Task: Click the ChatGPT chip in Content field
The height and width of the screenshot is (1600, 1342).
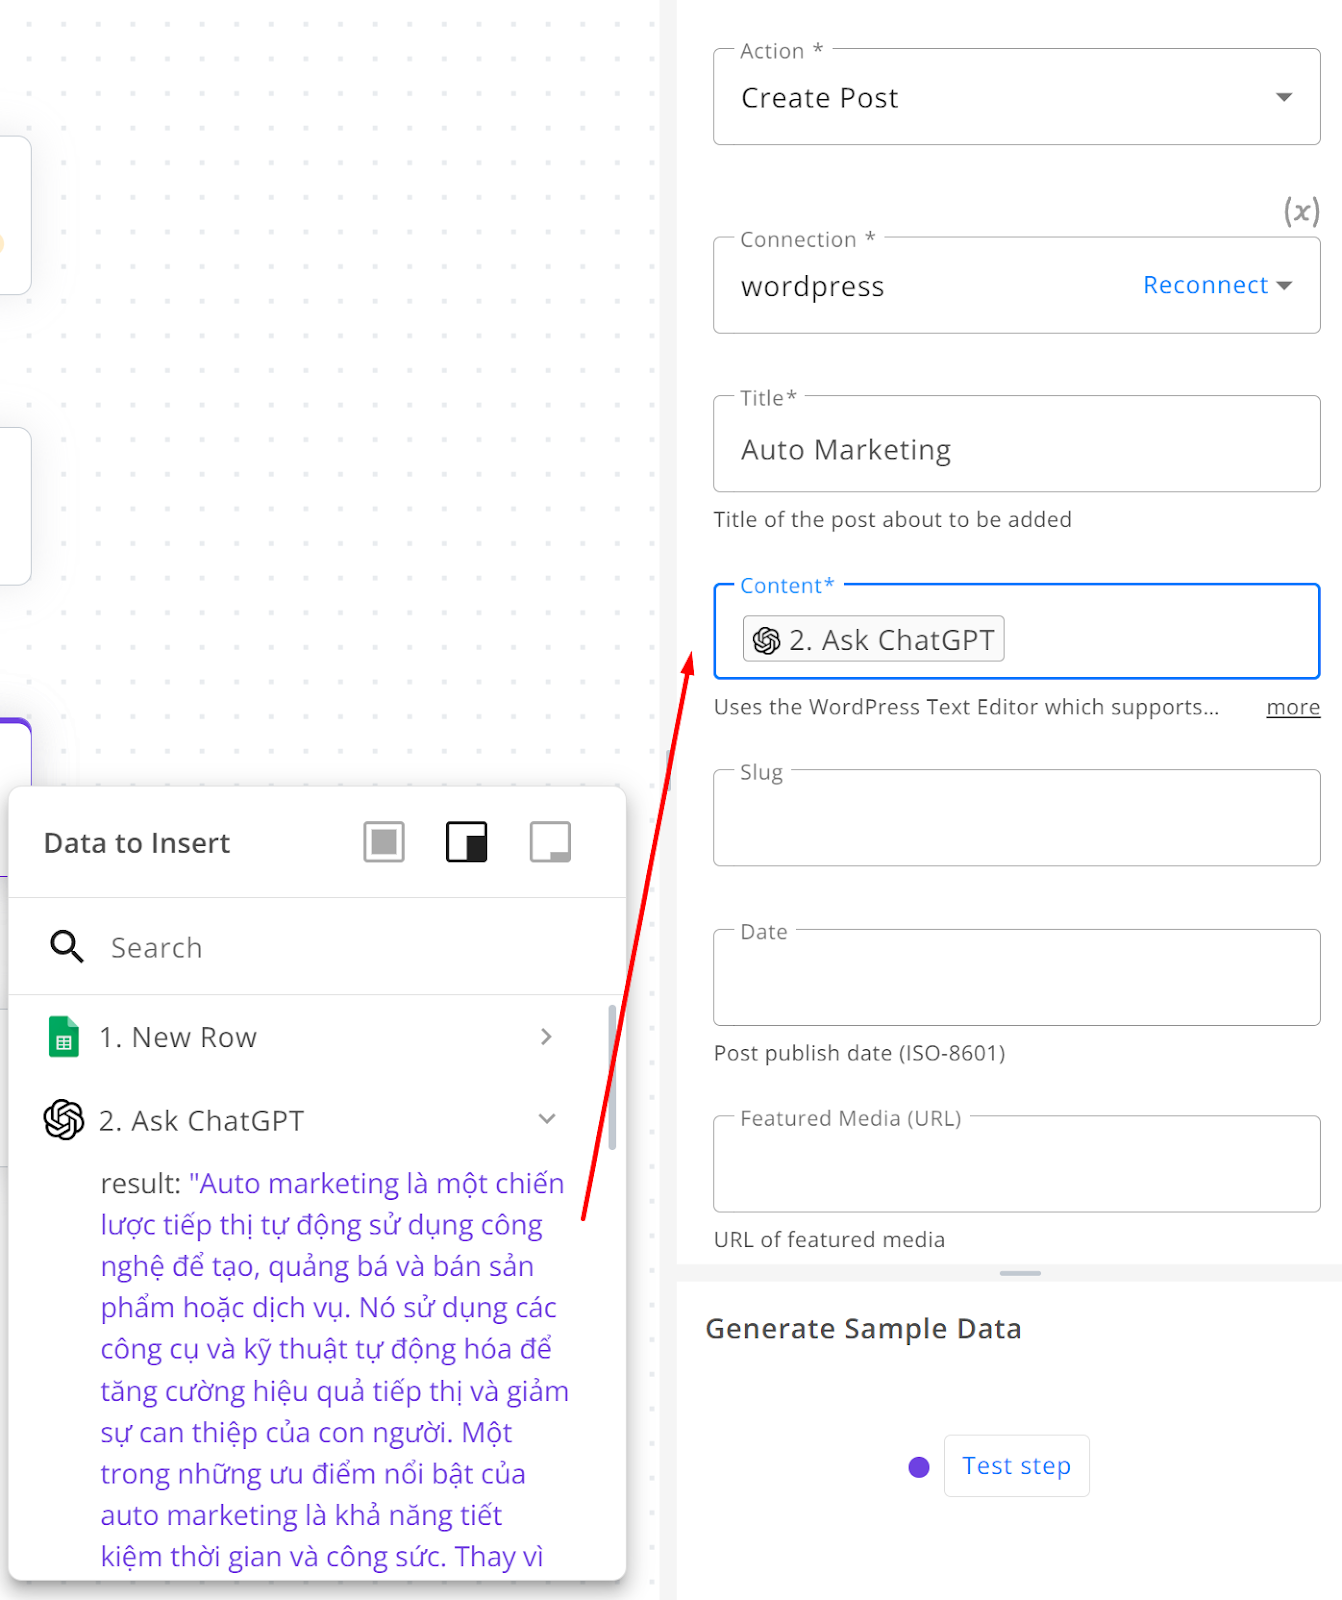Action: 873,639
